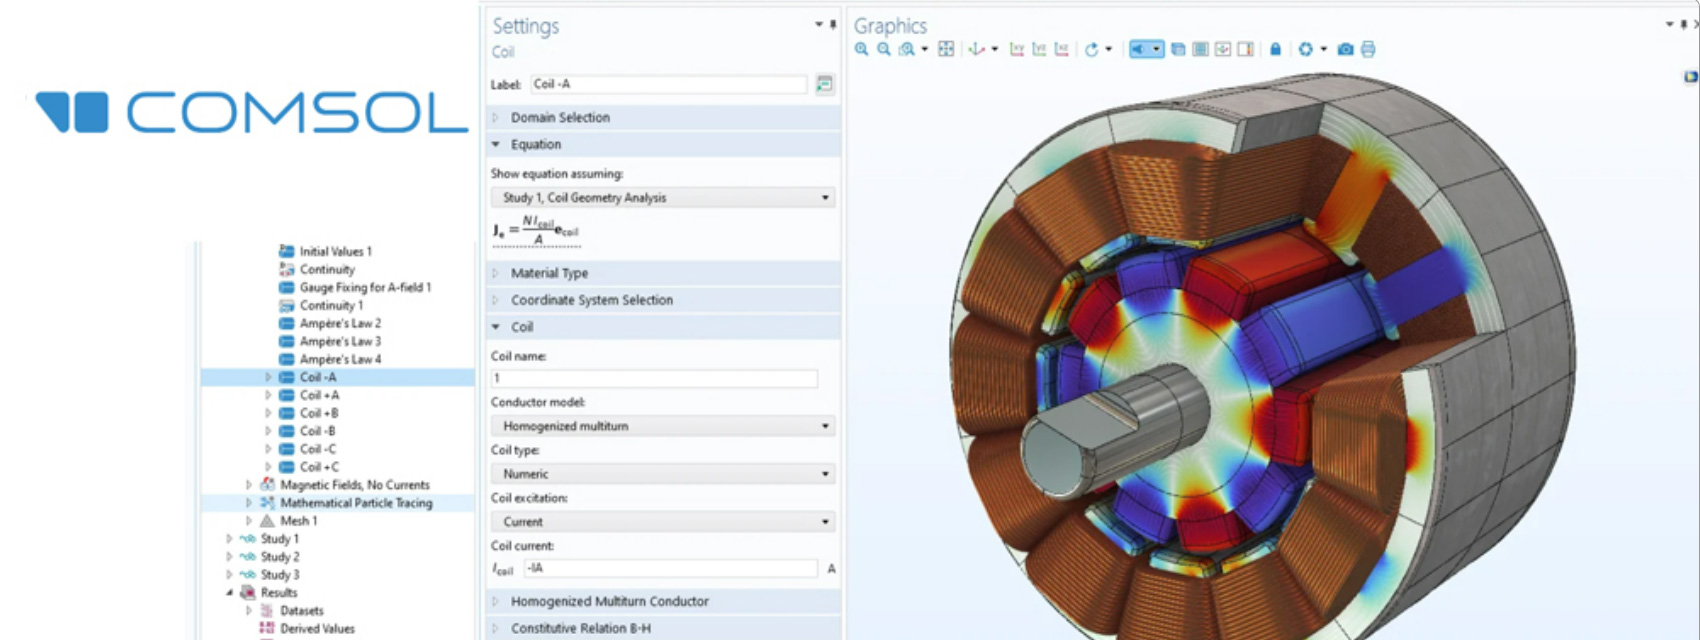The image size is (1700, 640).
Task: Open the Coil type dropdown showing Numeric
Action: (x=664, y=474)
